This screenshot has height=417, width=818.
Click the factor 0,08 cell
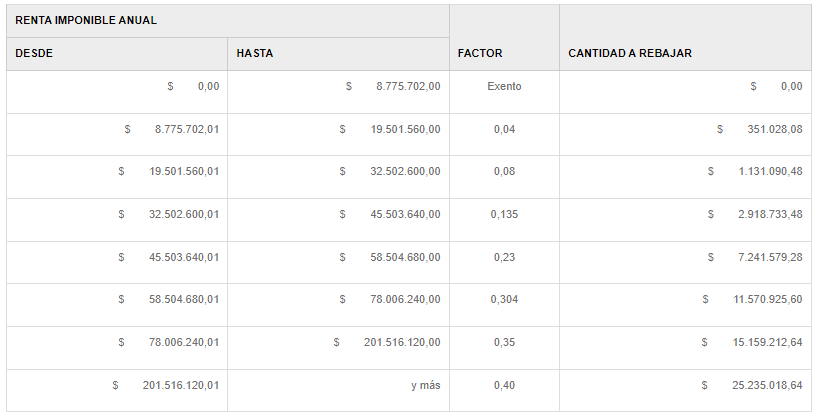pos(504,177)
